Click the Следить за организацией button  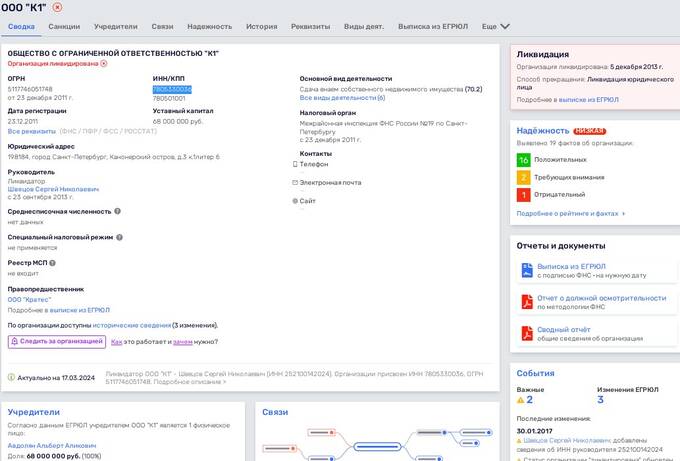57,341
